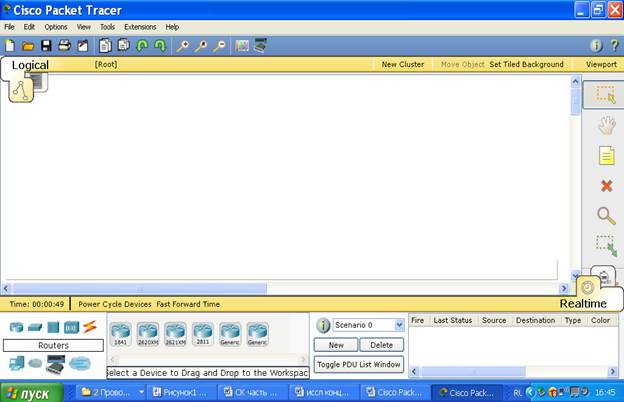Pick the 2811 router device
This screenshot has width=624, height=402.
tap(203, 334)
